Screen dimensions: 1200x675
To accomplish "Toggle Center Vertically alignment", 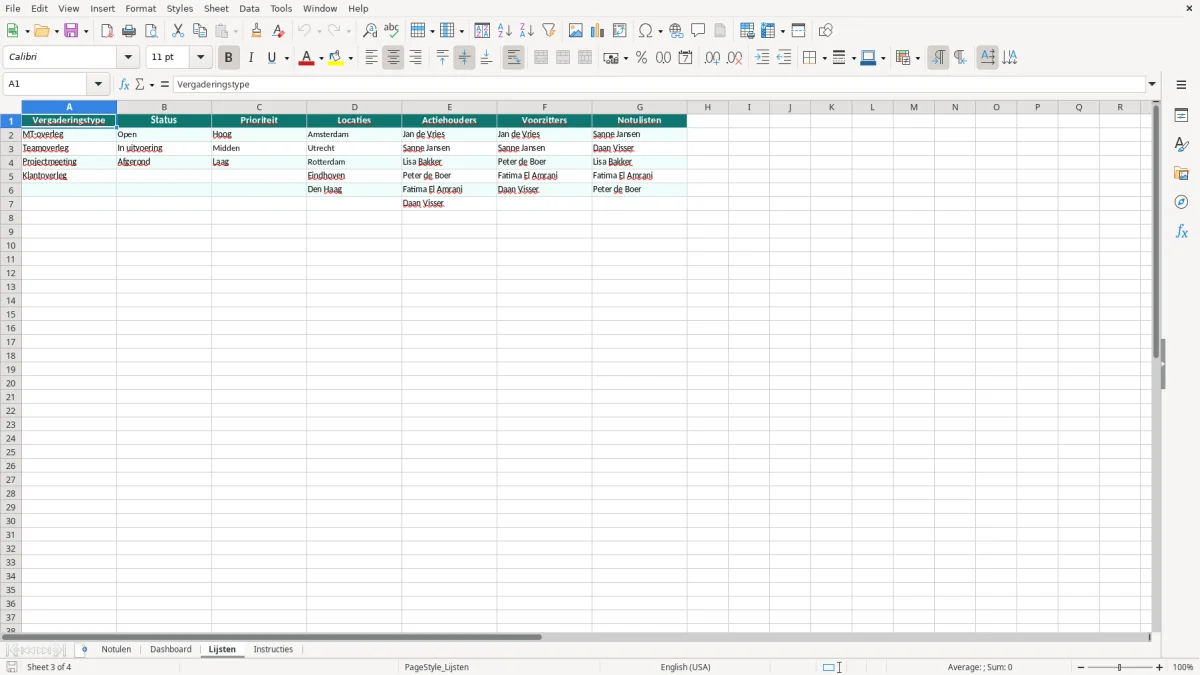I will point(464,58).
